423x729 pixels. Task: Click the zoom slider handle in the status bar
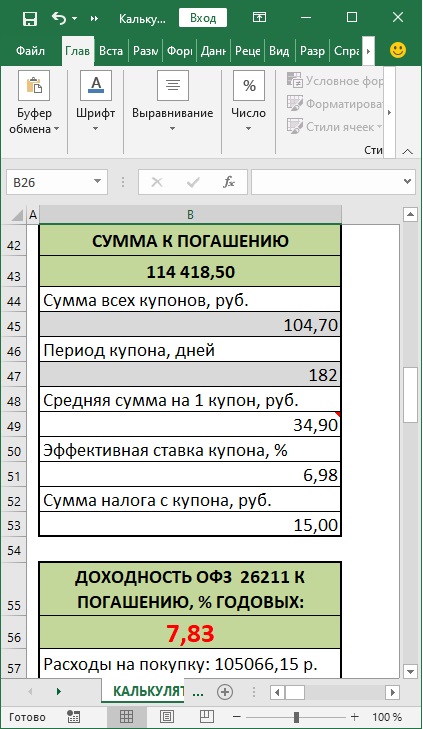pyautogui.click(x=296, y=716)
